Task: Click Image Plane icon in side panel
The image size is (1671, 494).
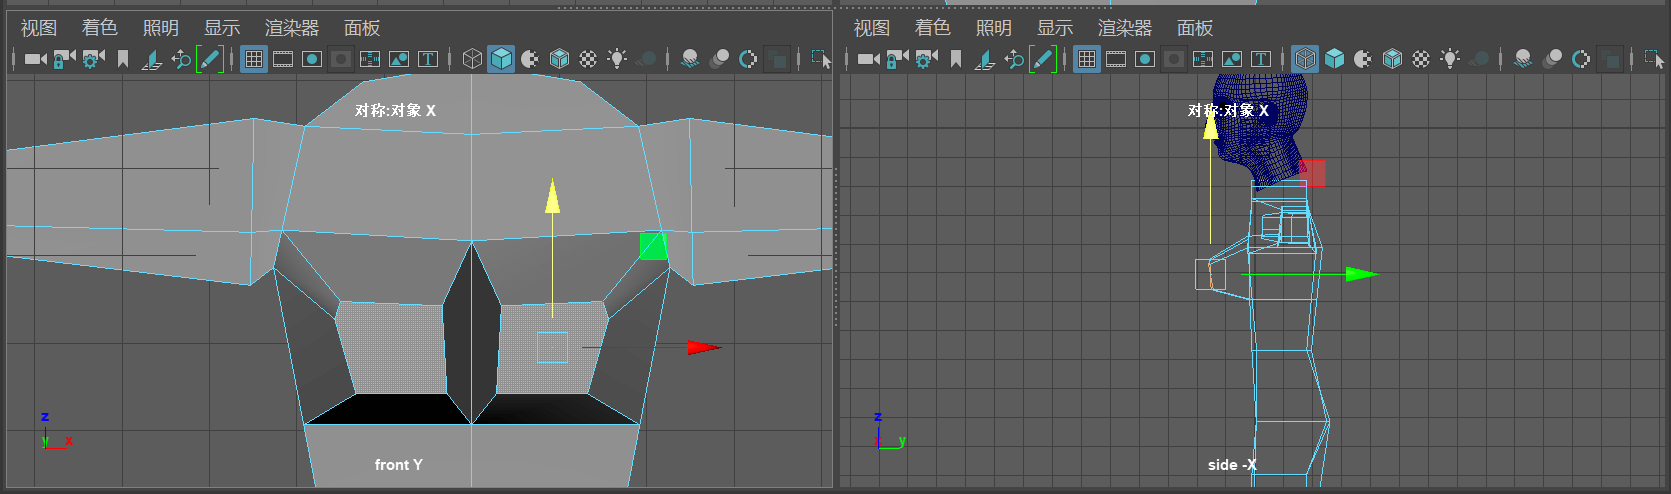Action: [x=985, y=59]
